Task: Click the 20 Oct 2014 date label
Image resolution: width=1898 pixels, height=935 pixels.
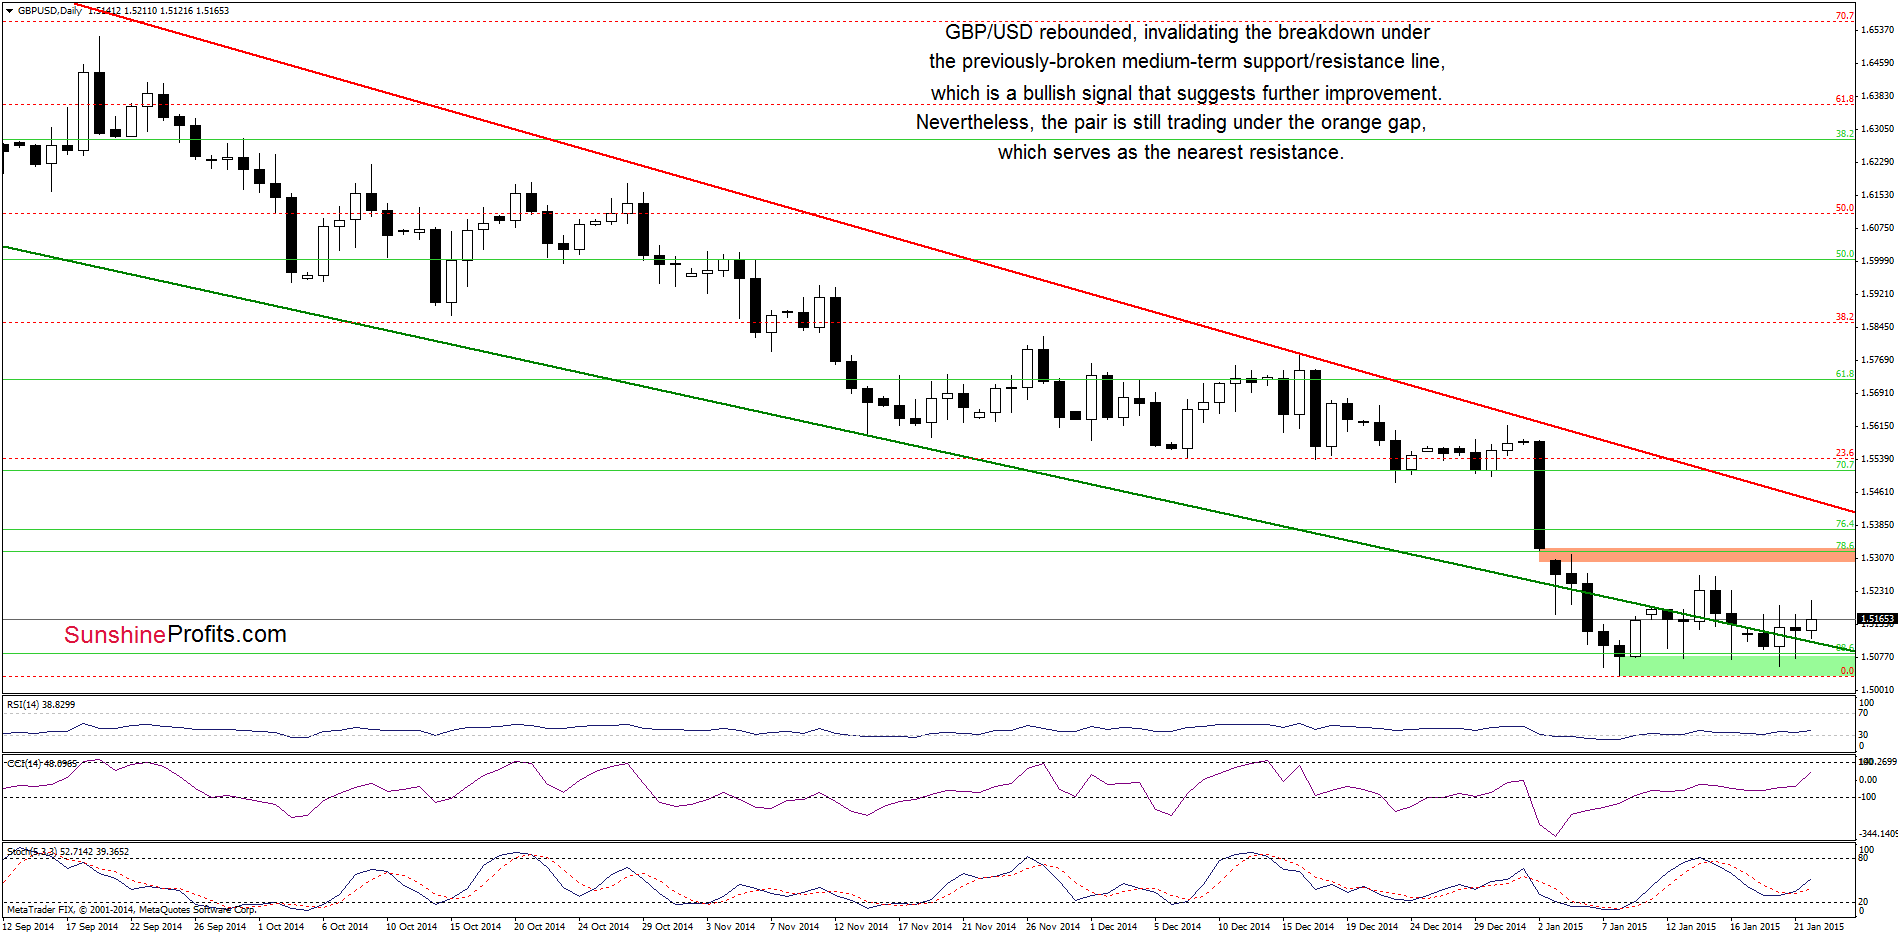Action: [539, 927]
